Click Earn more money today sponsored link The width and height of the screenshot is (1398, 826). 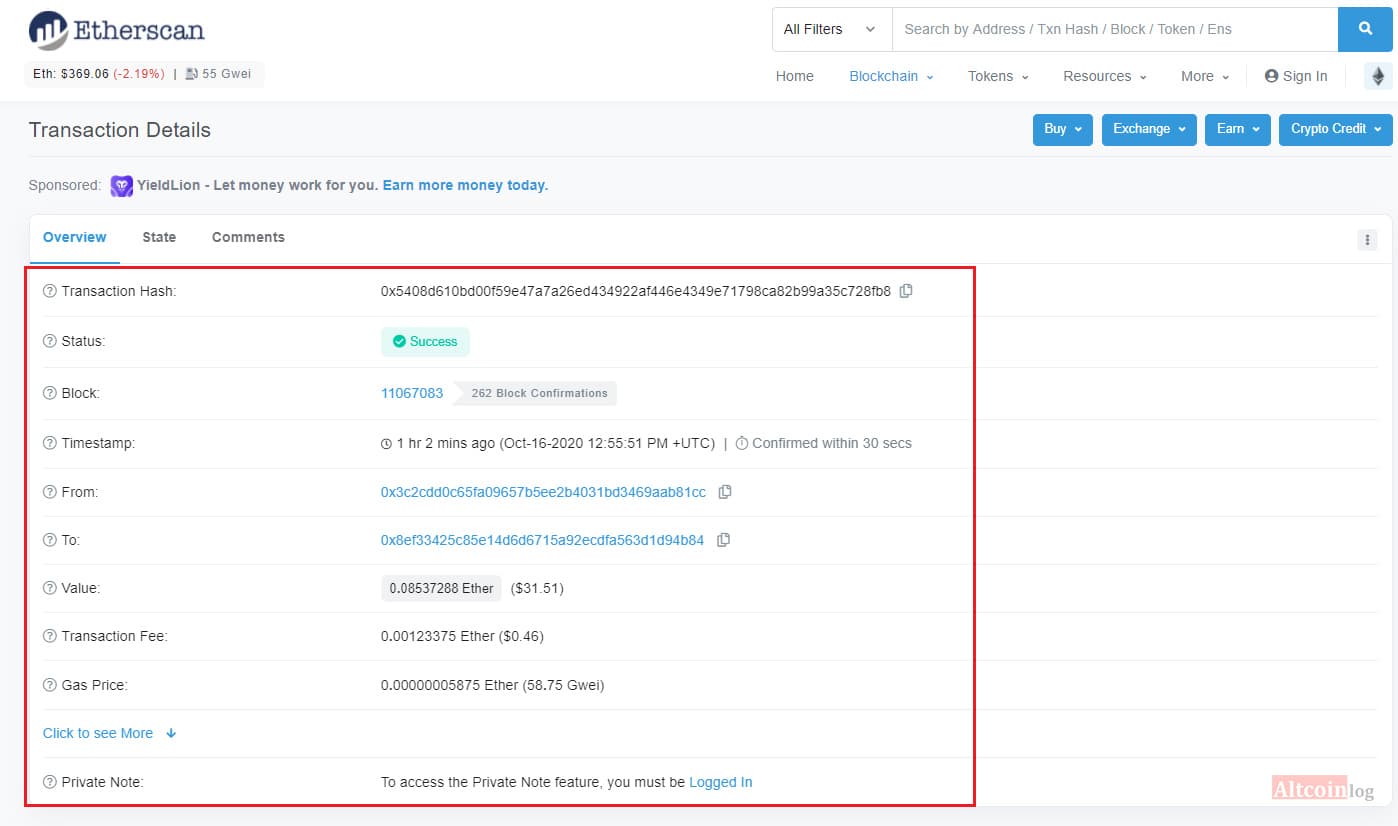tap(465, 185)
